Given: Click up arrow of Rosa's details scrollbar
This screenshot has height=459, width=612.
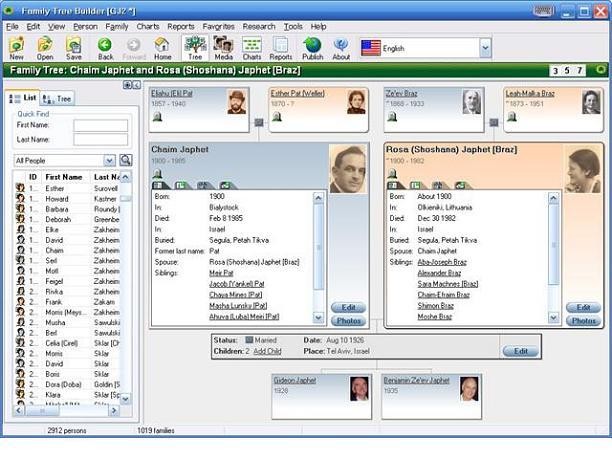Looking at the screenshot, I should (553, 198).
